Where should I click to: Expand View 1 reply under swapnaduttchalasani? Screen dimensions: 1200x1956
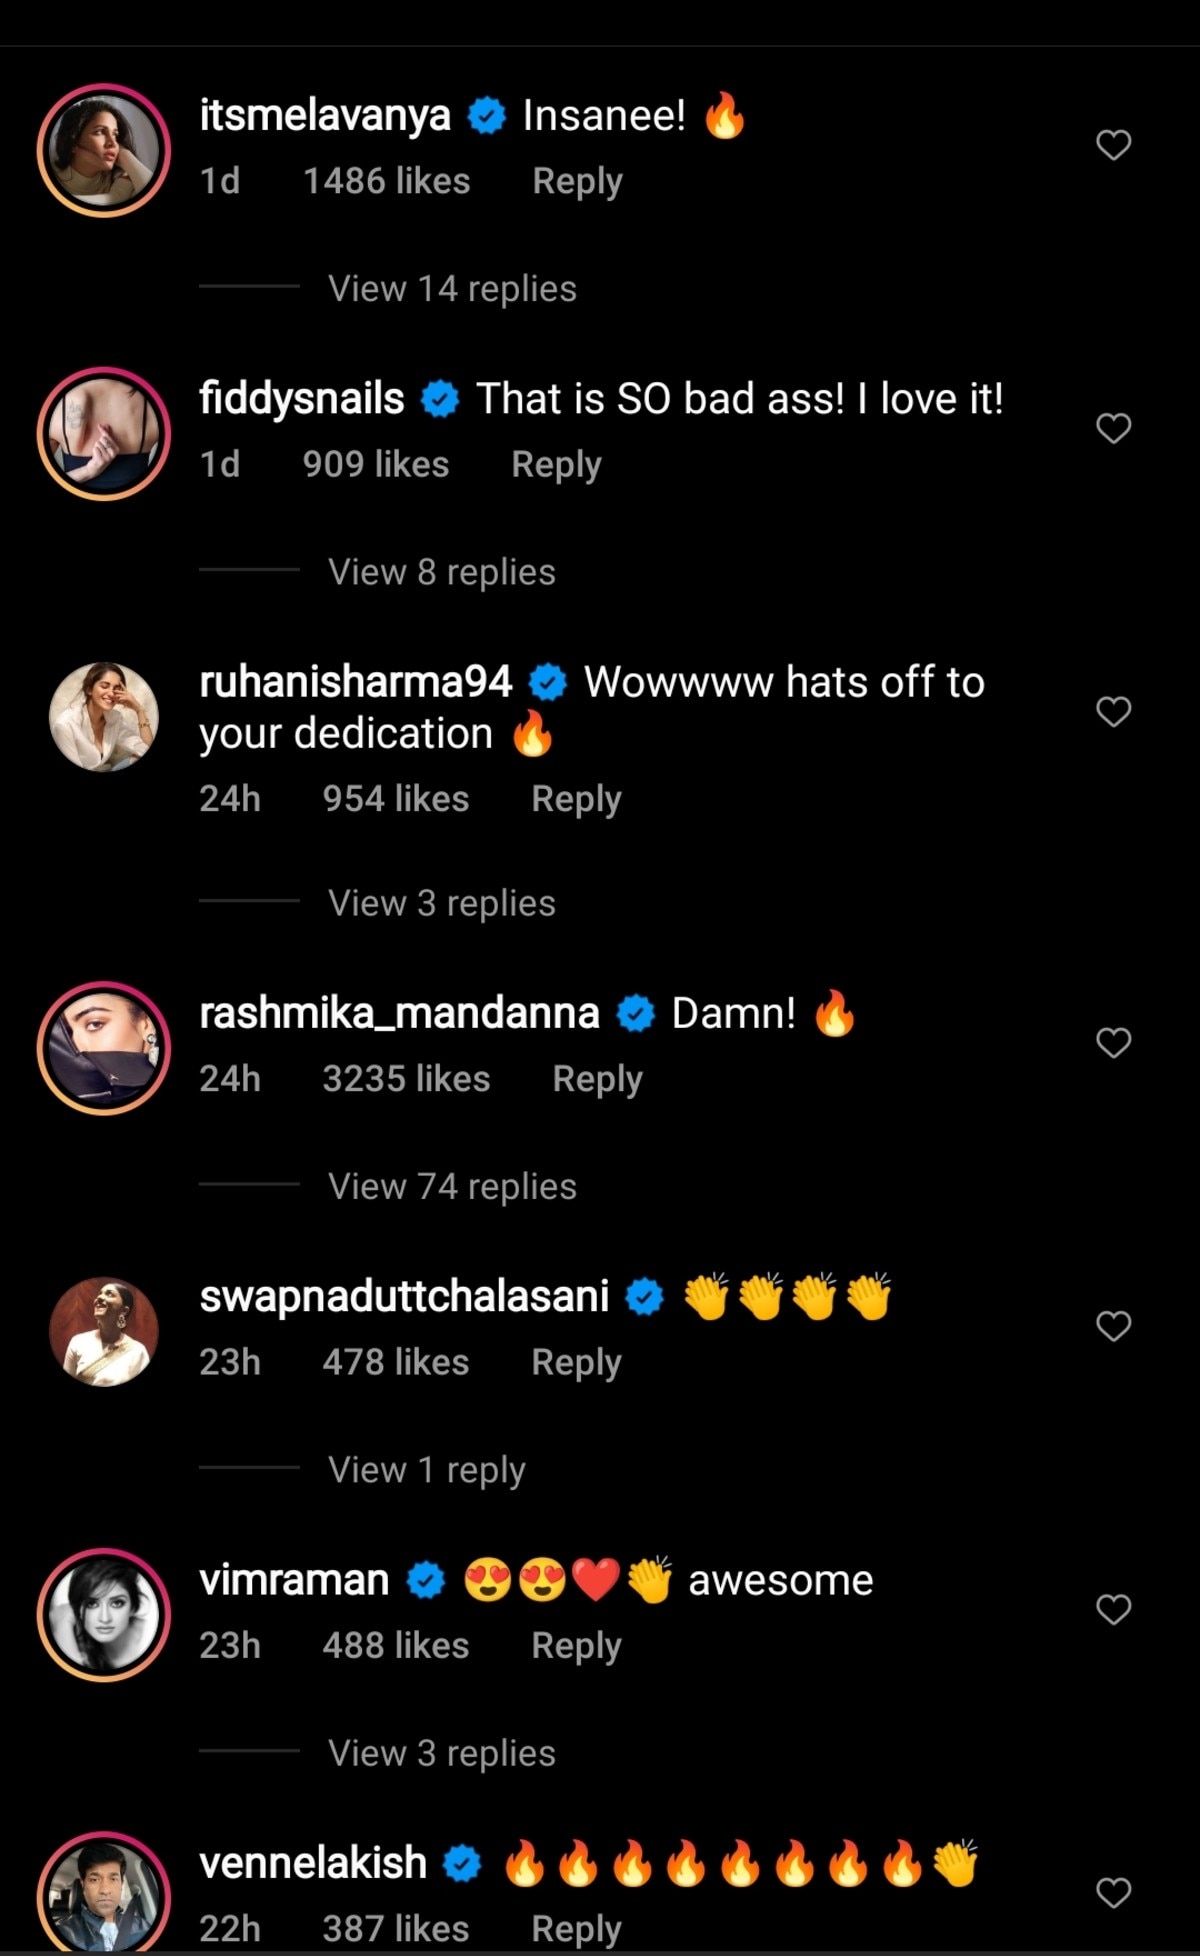pyautogui.click(x=426, y=1470)
